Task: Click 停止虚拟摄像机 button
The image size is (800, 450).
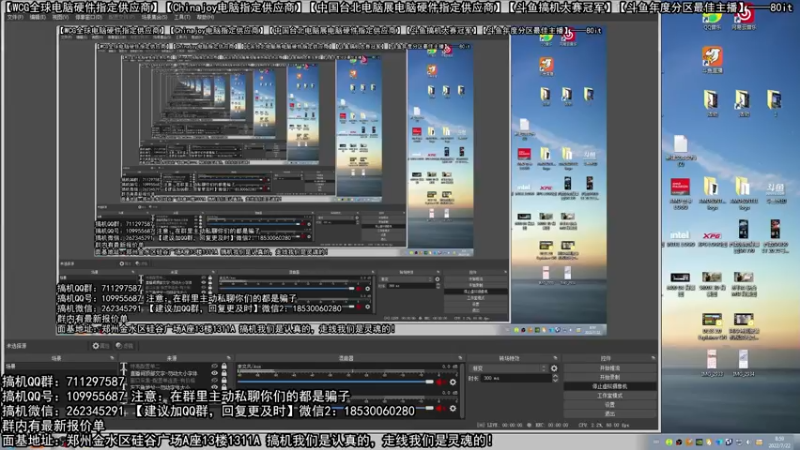Action: tap(610, 386)
